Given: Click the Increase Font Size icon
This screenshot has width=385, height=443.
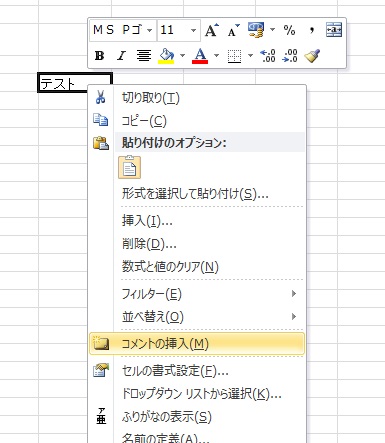Looking at the screenshot, I should click(x=212, y=30).
